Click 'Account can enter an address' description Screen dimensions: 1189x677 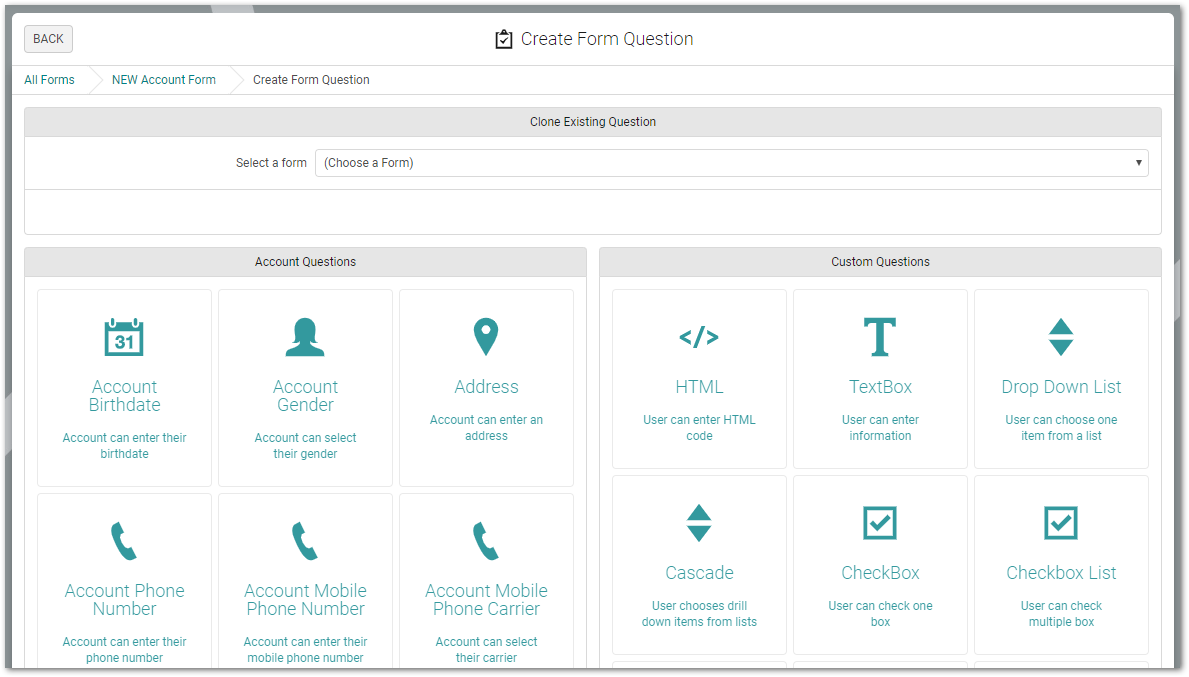pos(486,428)
